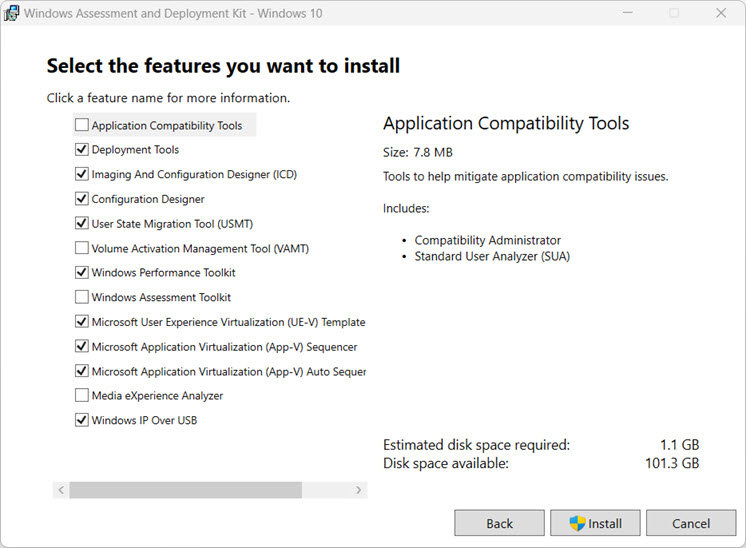Disable the Configuration Designer feature checkbox
Image resolution: width=746 pixels, height=548 pixels.
pos(81,199)
